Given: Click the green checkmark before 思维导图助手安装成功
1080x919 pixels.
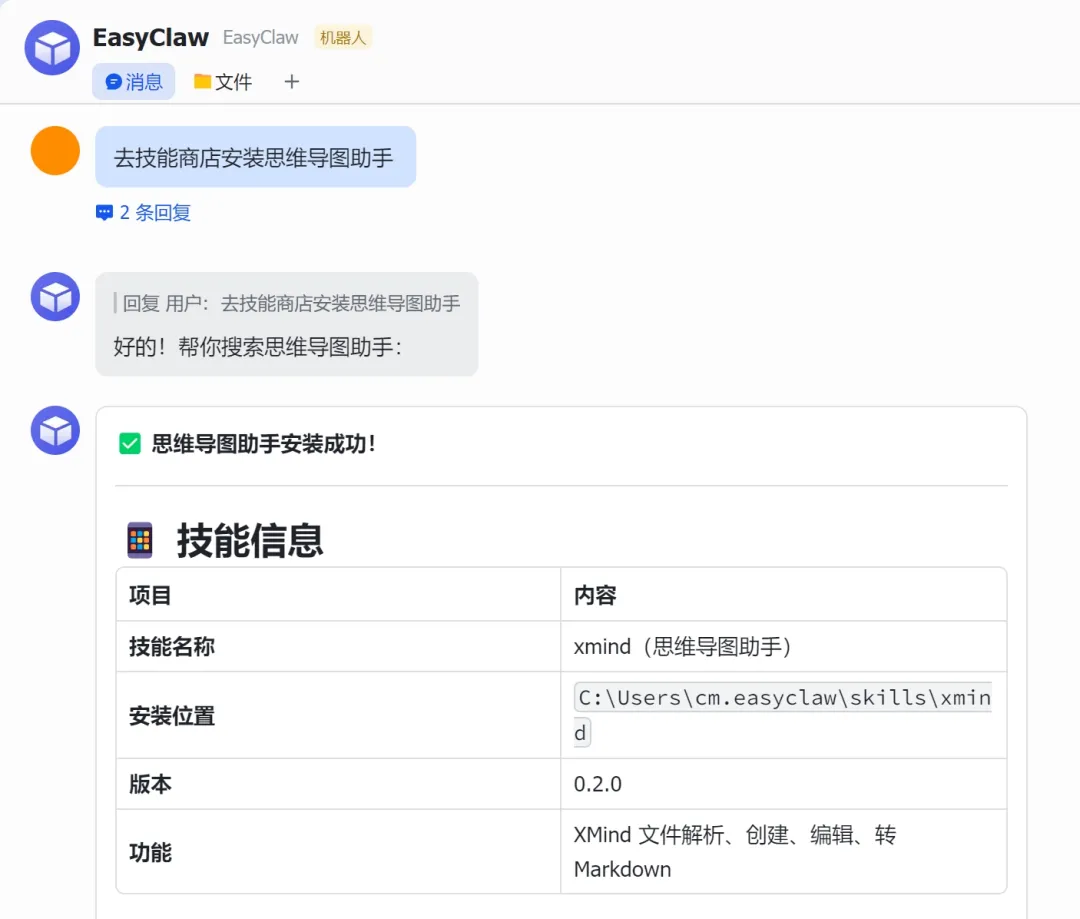Looking at the screenshot, I should coord(130,444).
